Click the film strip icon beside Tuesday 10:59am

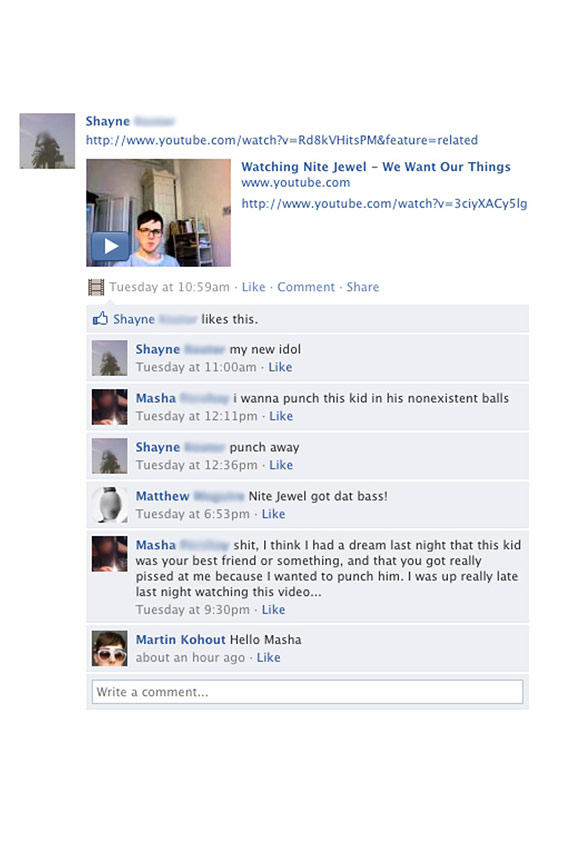click(x=96, y=287)
